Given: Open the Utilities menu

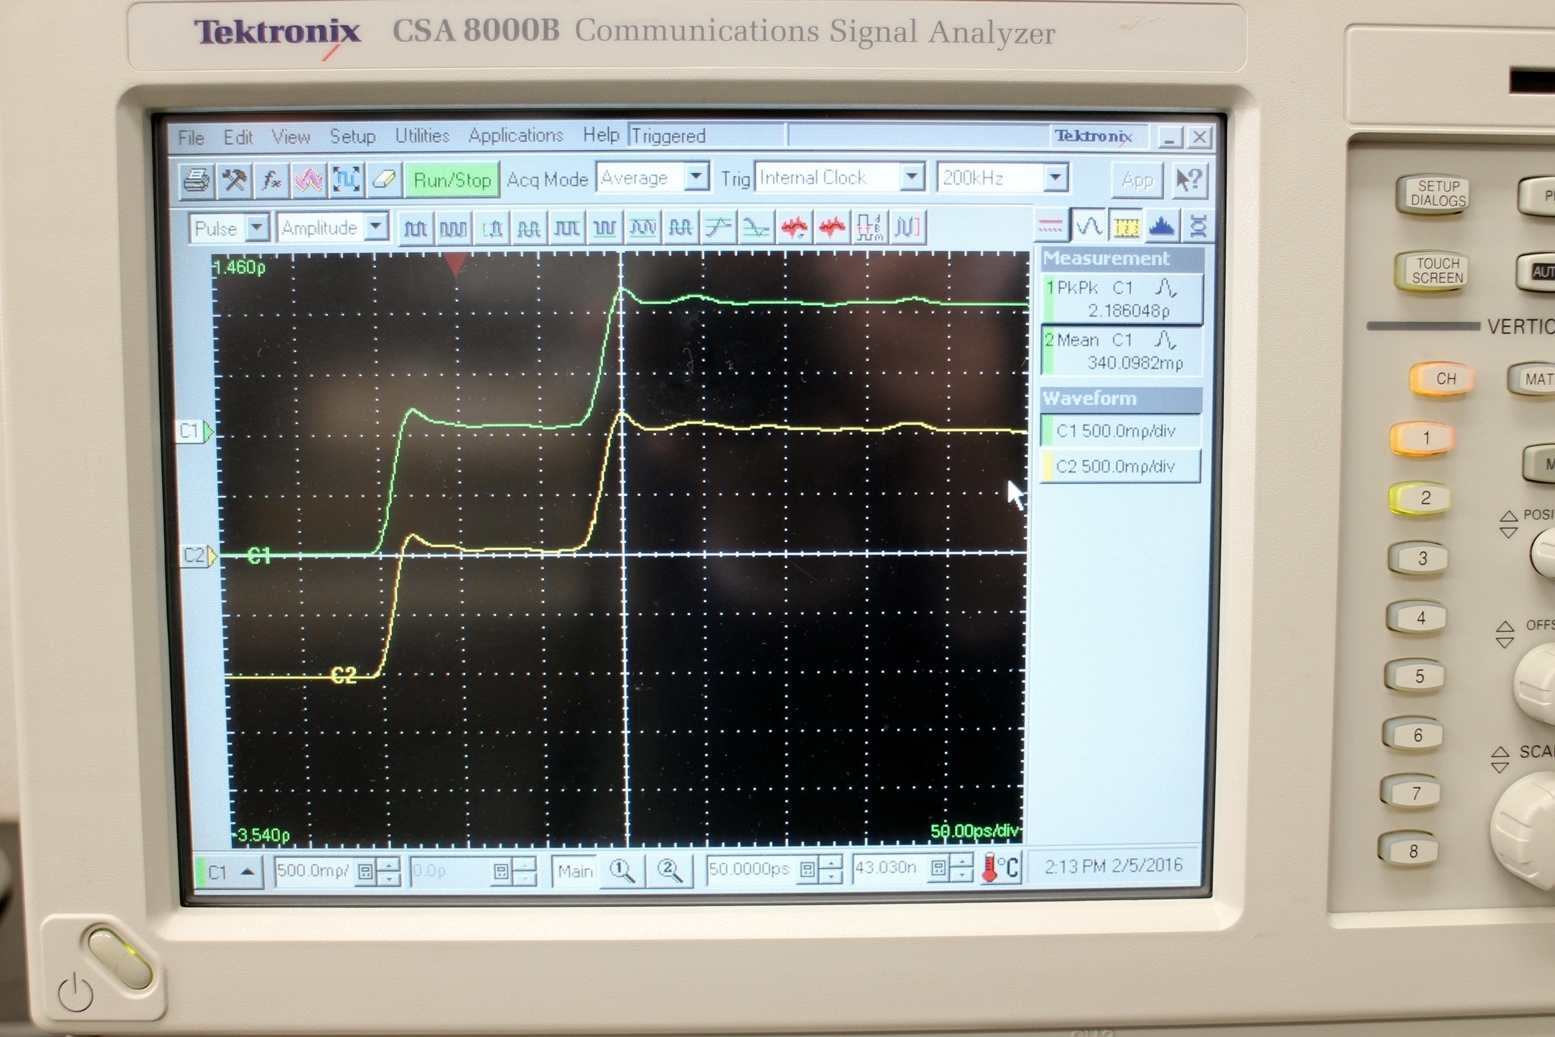Looking at the screenshot, I should tap(422, 135).
